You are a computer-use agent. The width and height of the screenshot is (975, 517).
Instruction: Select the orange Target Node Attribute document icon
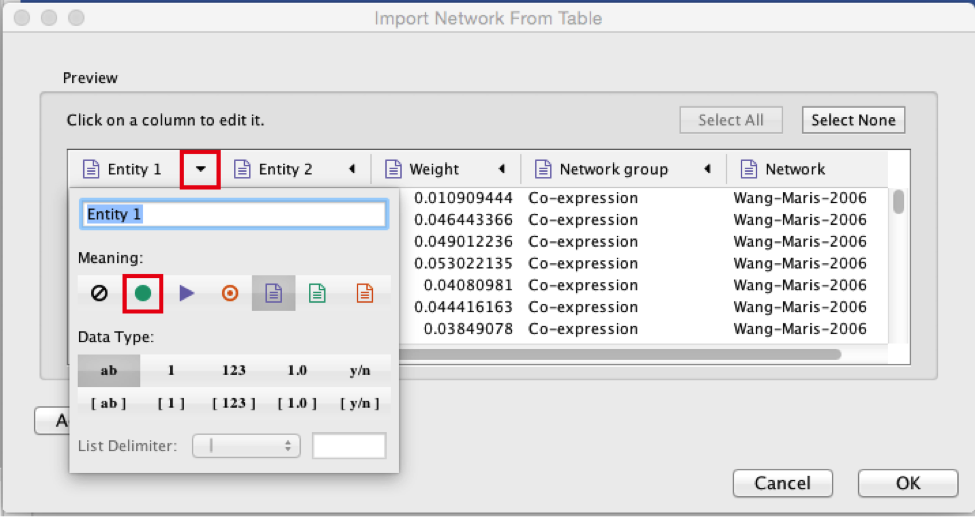365,293
